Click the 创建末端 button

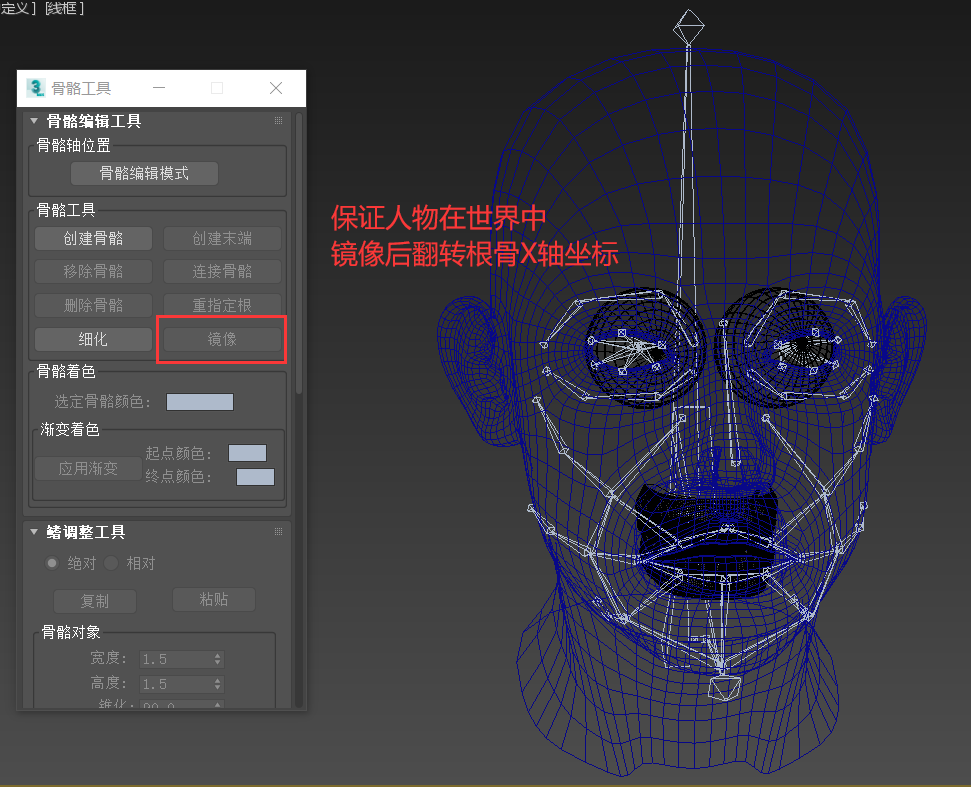[222, 238]
